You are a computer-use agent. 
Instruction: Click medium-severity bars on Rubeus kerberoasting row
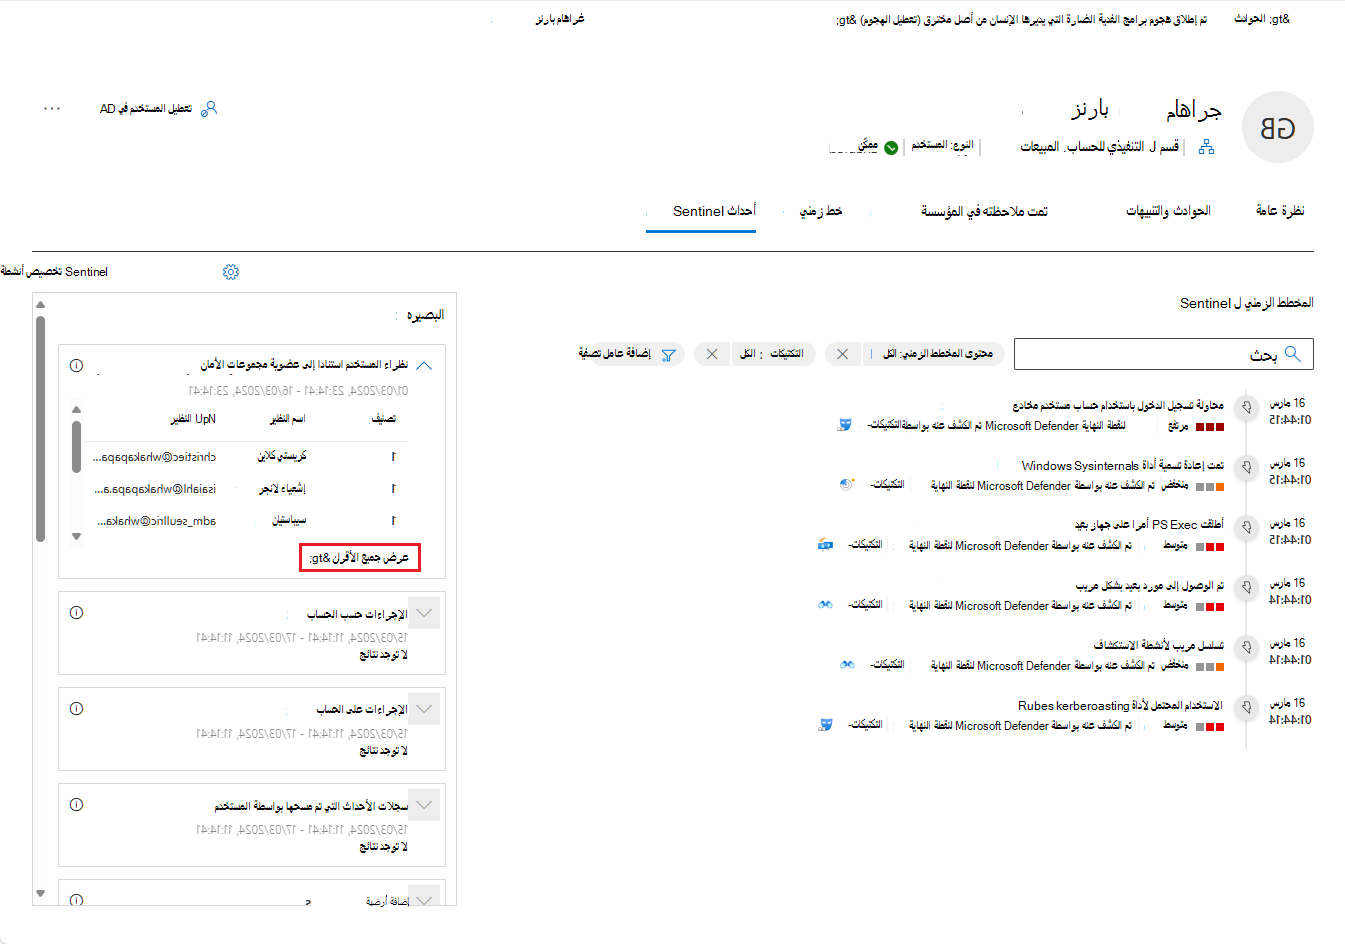1210,727
